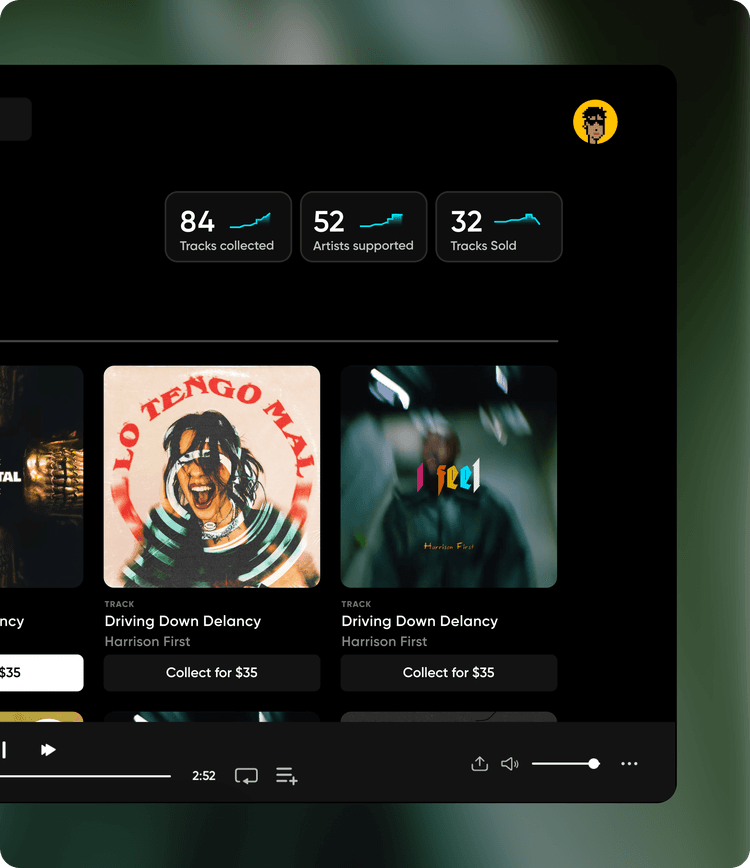Image resolution: width=750 pixels, height=868 pixels.
Task: View trend chart in Tracks collected card
Action: coord(250,221)
